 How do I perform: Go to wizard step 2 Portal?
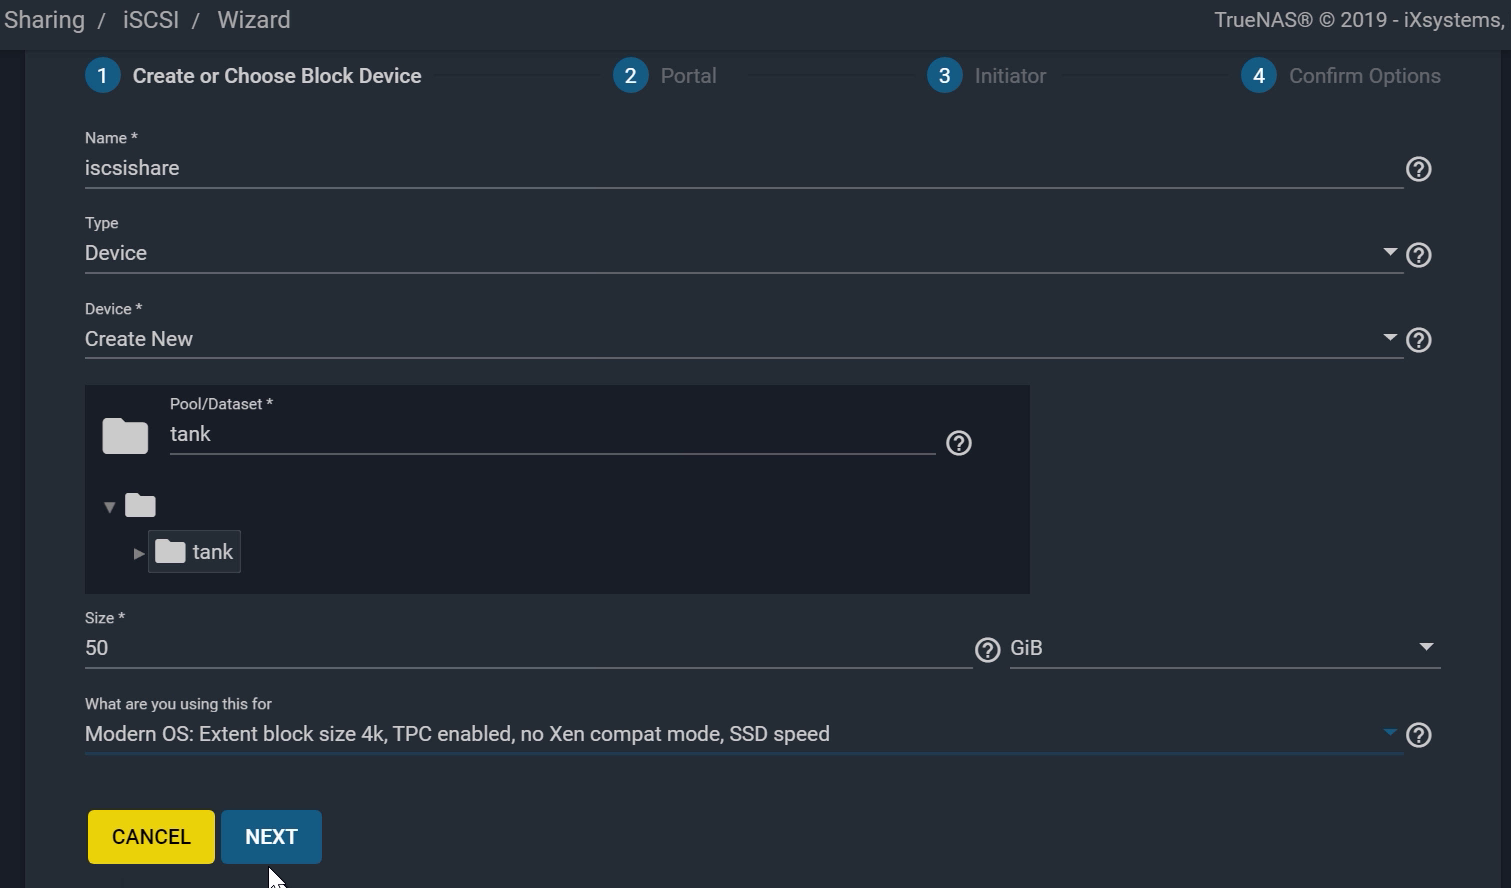pos(666,76)
